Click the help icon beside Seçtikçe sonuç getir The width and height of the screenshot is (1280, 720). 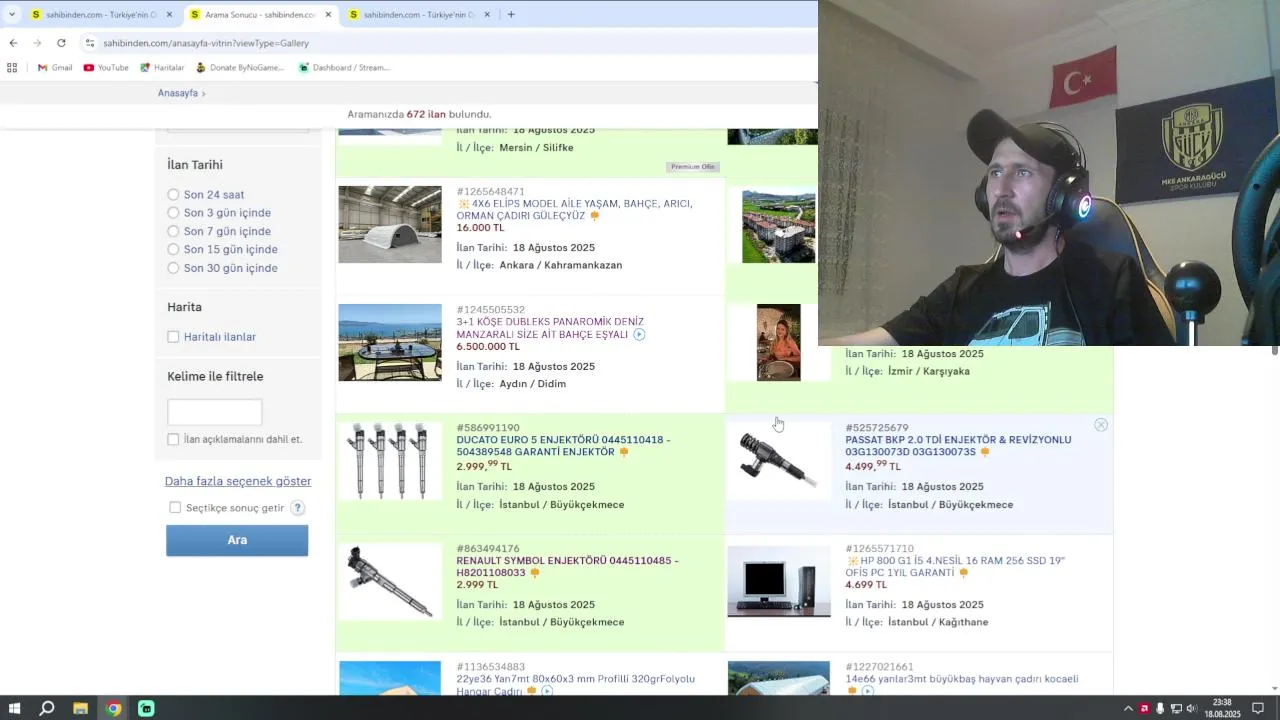pos(297,508)
